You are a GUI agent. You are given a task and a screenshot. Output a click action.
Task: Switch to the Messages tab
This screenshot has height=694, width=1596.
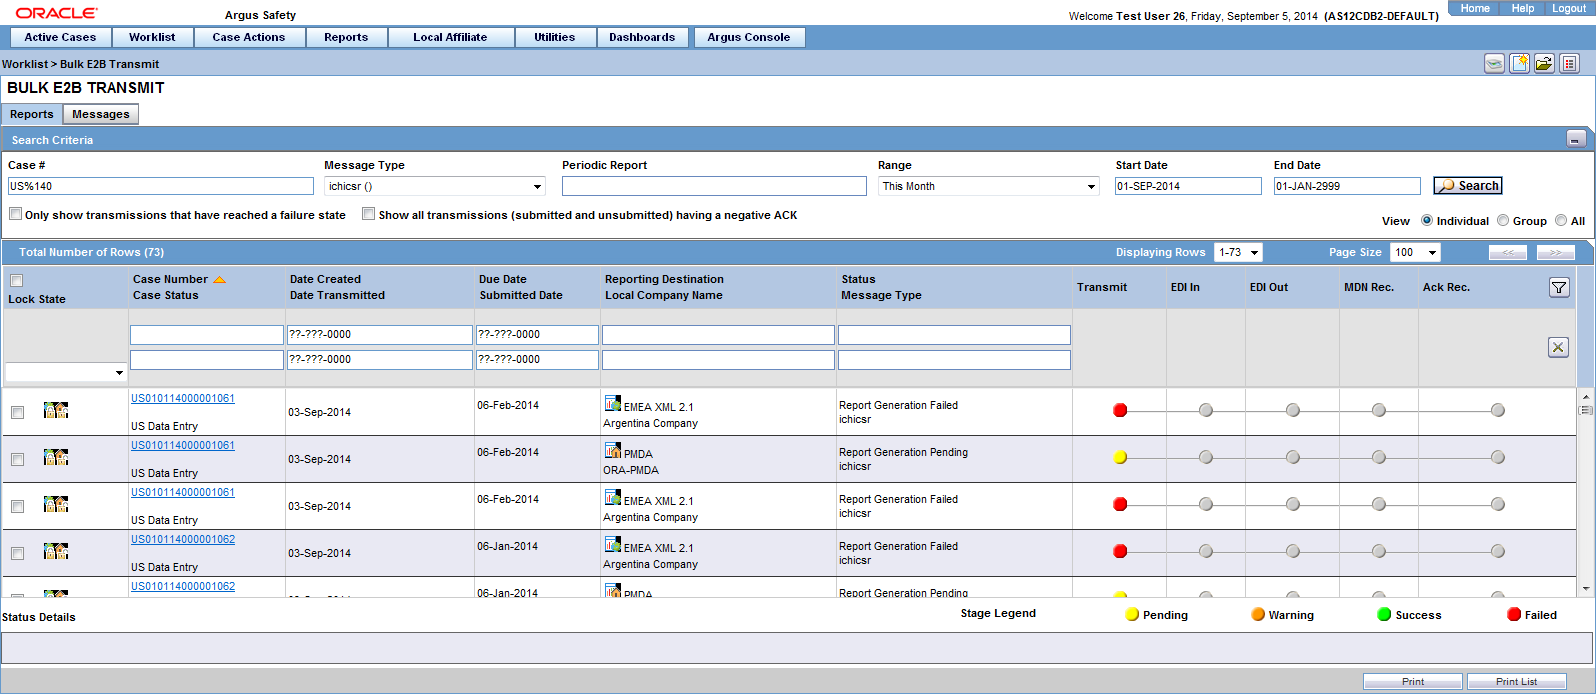coord(100,114)
